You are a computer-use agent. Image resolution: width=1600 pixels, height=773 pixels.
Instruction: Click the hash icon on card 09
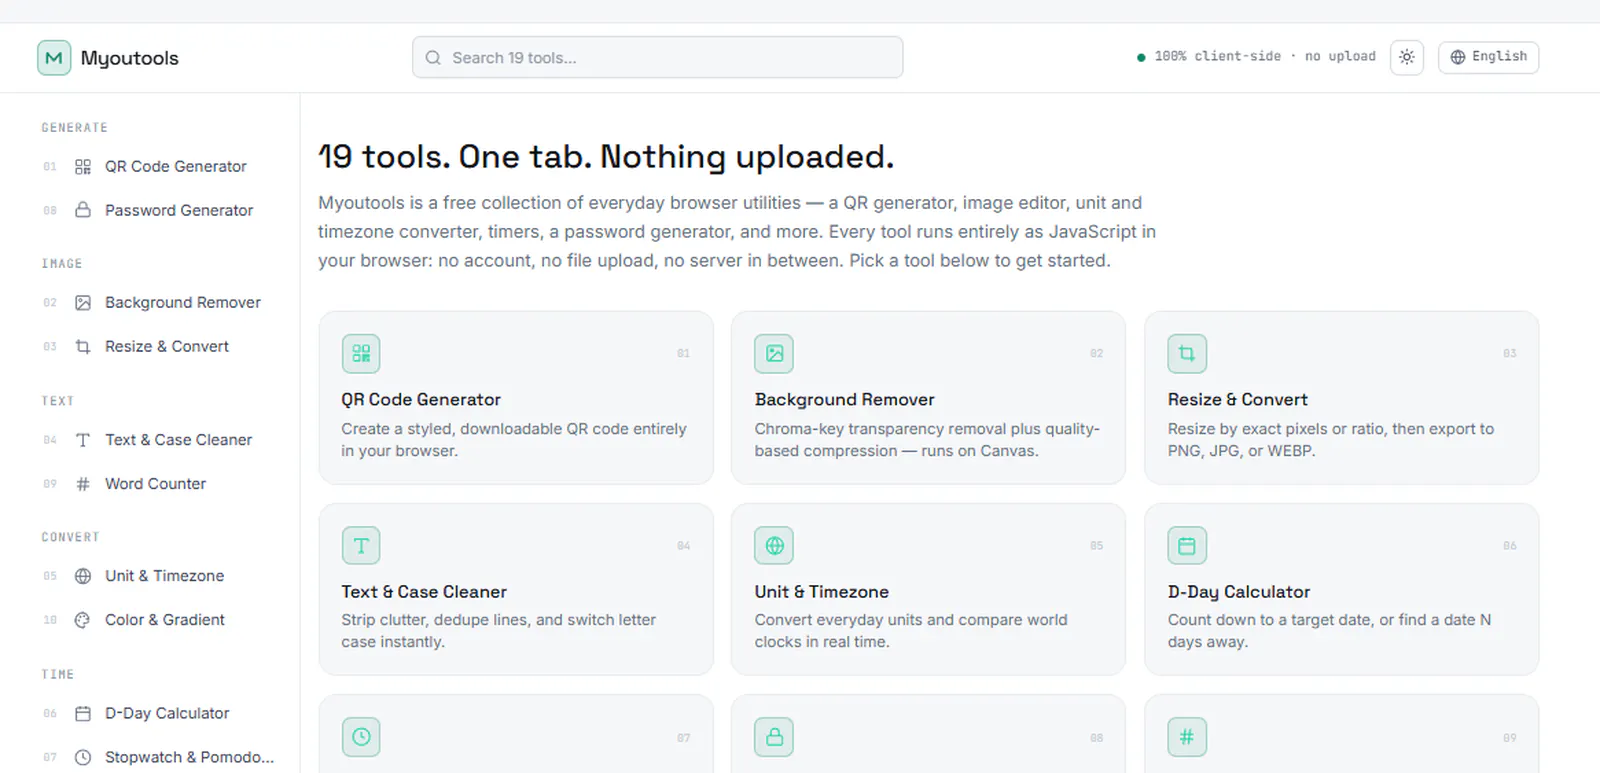1187,737
